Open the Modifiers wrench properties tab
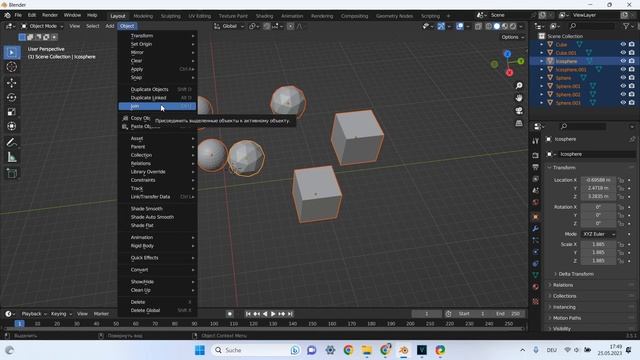The height and width of the screenshot is (360, 640). [536, 229]
